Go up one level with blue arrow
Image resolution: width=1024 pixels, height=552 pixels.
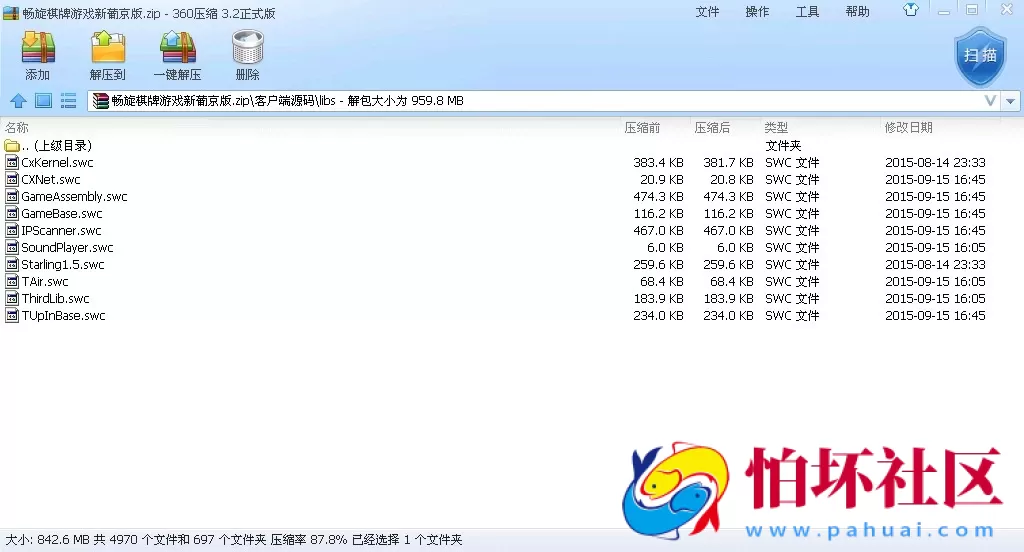pos(18,101)
